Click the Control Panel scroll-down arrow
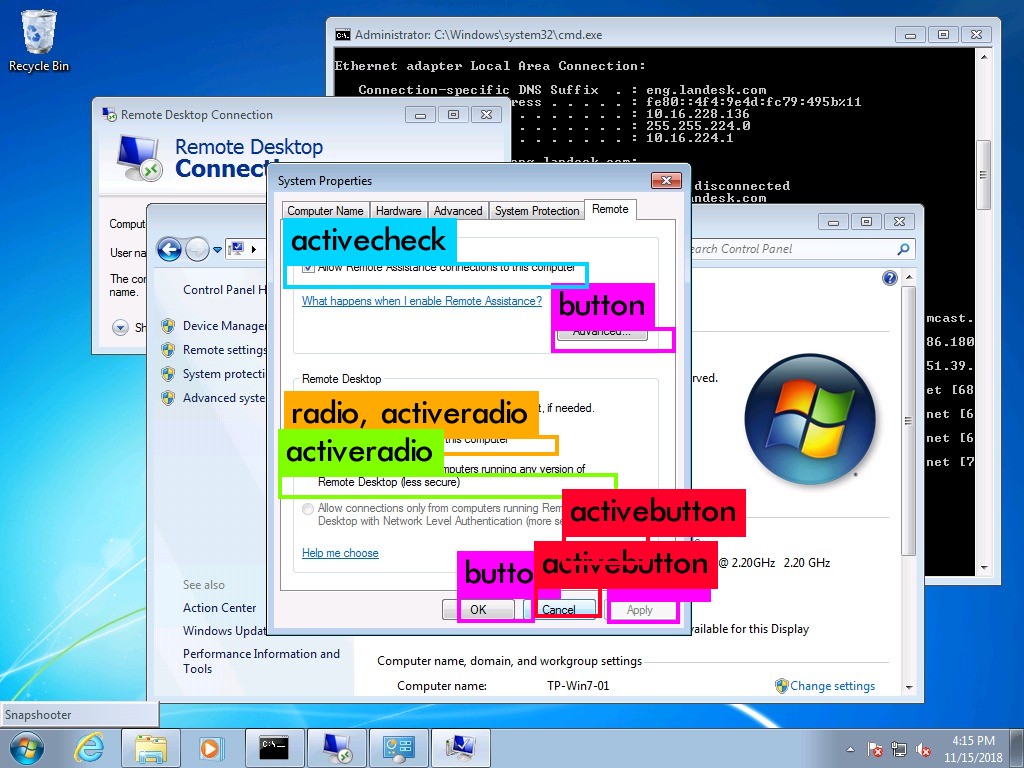Image resolution: width=1024 pixels, height=768 pixels. click(x=908, y=688)
